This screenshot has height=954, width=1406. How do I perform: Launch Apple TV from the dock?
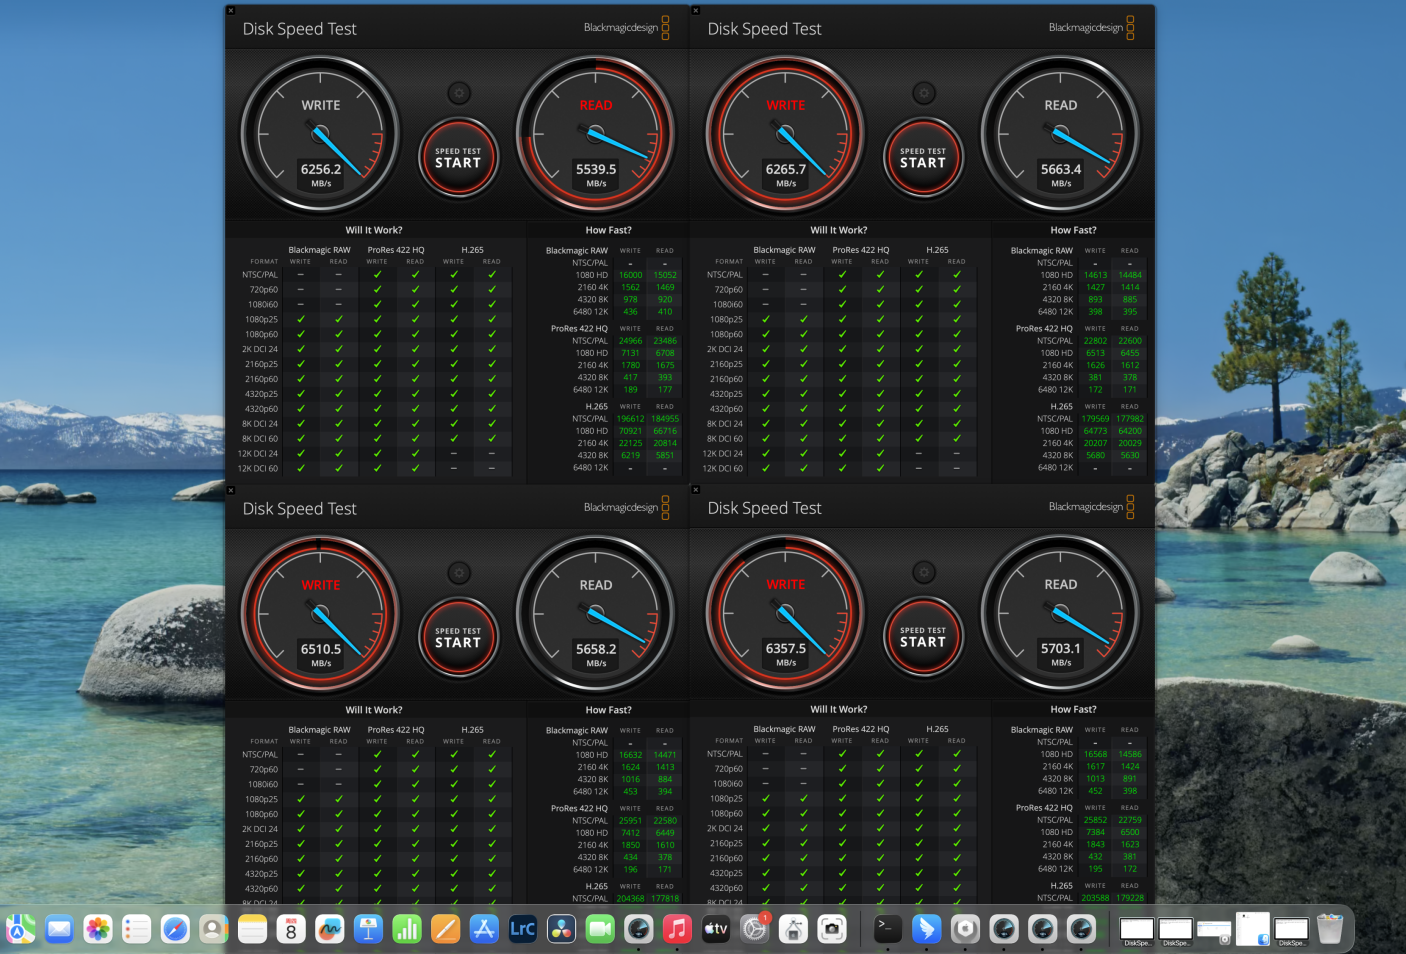[716, 929]
